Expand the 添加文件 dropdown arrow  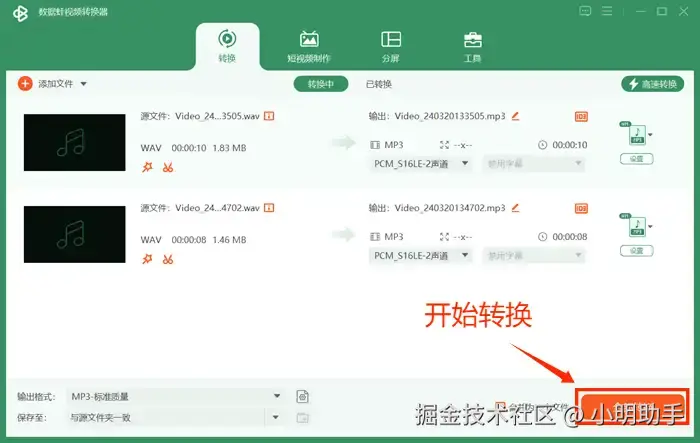click(x=83, y=84)
